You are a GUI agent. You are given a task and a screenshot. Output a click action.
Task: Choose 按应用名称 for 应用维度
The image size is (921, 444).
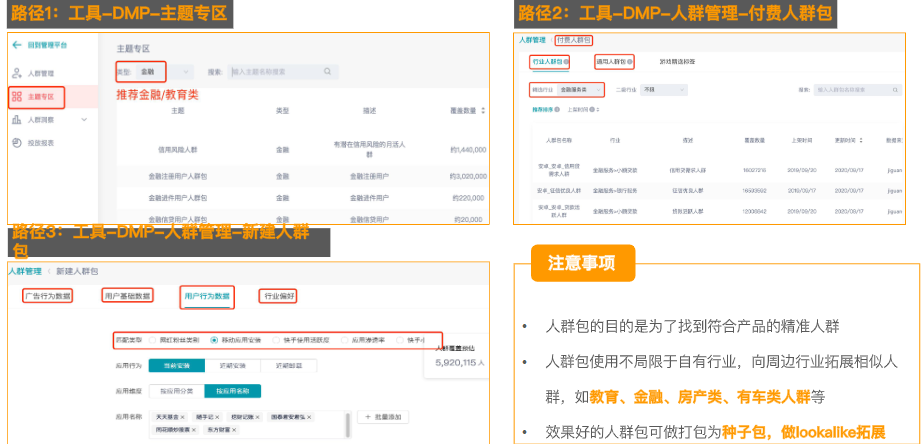233,391
